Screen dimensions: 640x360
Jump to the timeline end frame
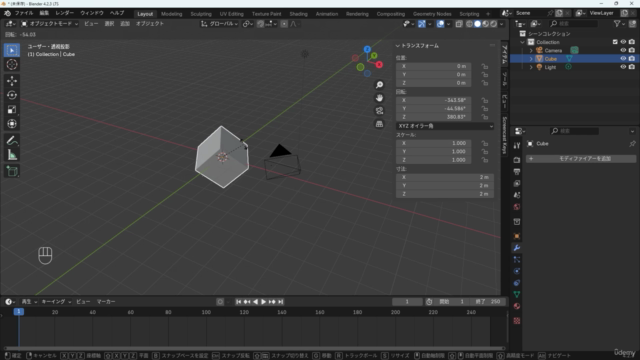click(280, 302)
